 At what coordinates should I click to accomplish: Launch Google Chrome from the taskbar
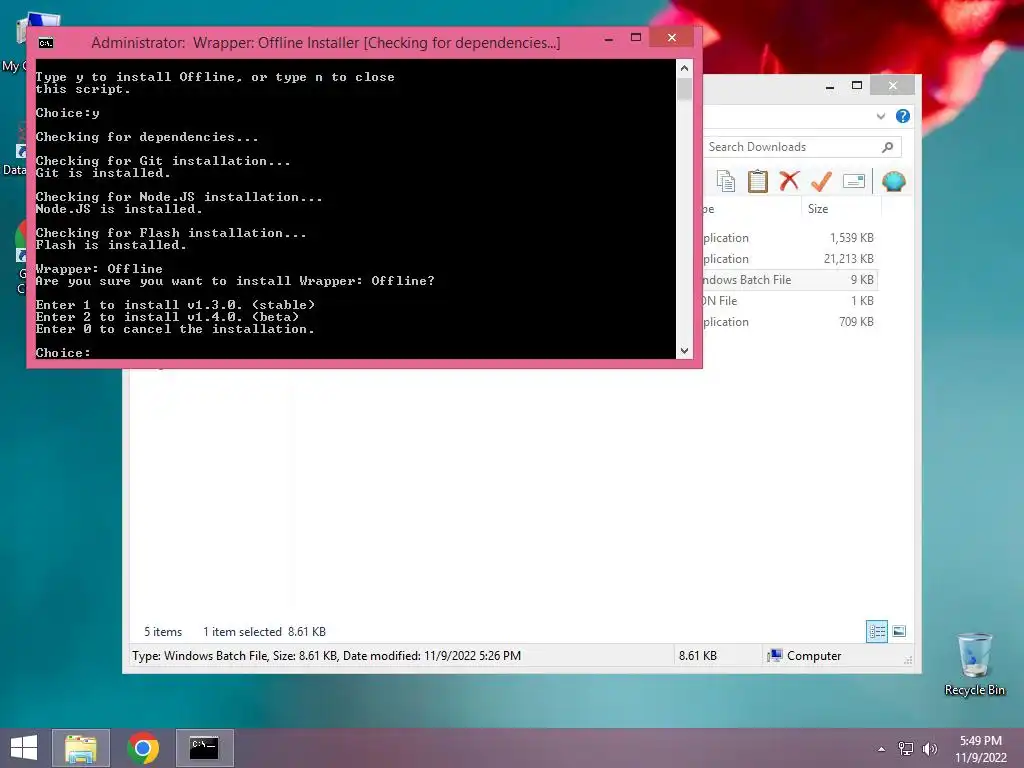[143, 748]
